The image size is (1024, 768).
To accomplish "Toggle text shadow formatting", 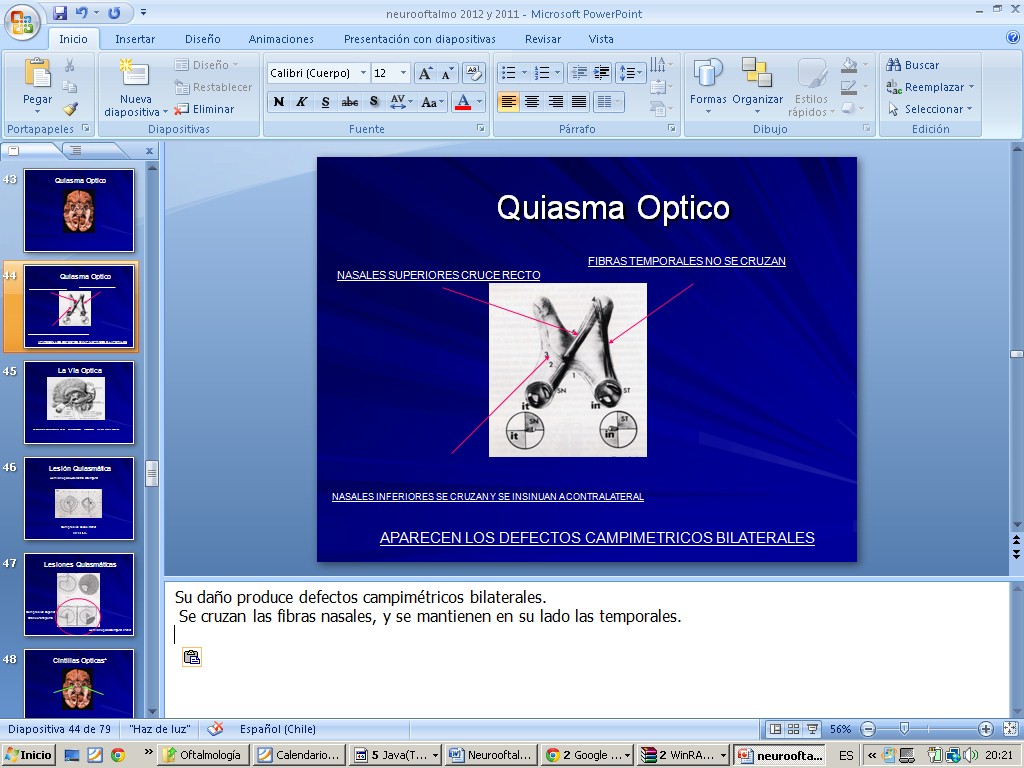I will (x=374, y=102).
